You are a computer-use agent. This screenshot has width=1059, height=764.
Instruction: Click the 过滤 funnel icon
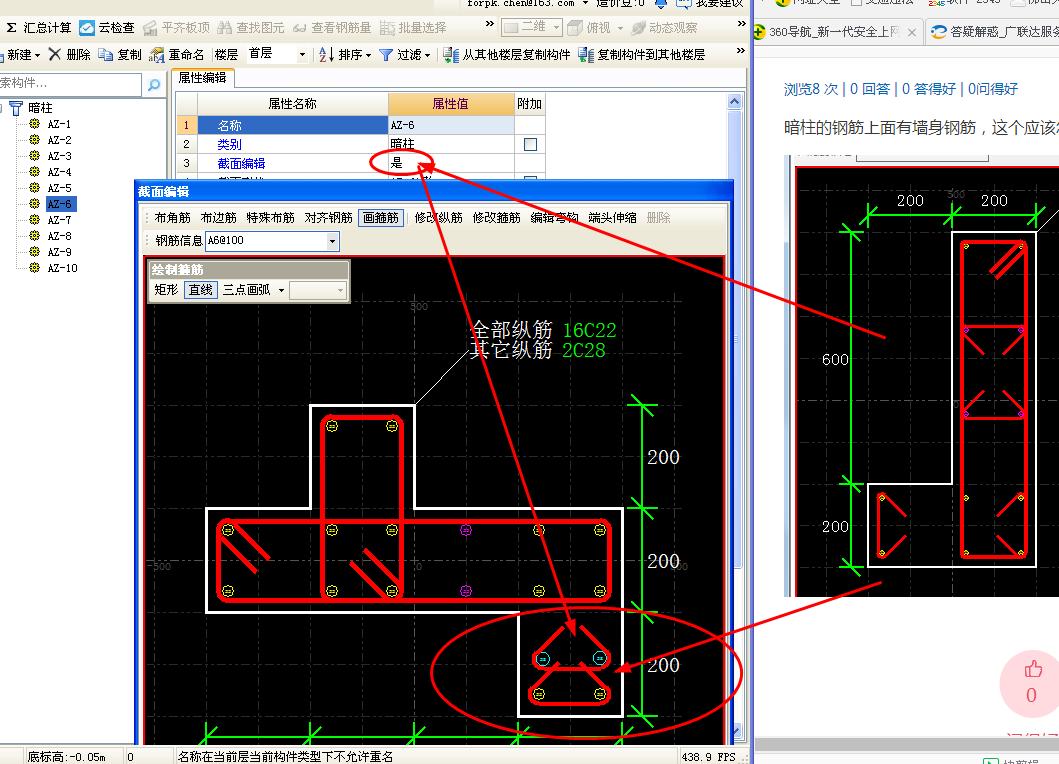tap(386, 55)
